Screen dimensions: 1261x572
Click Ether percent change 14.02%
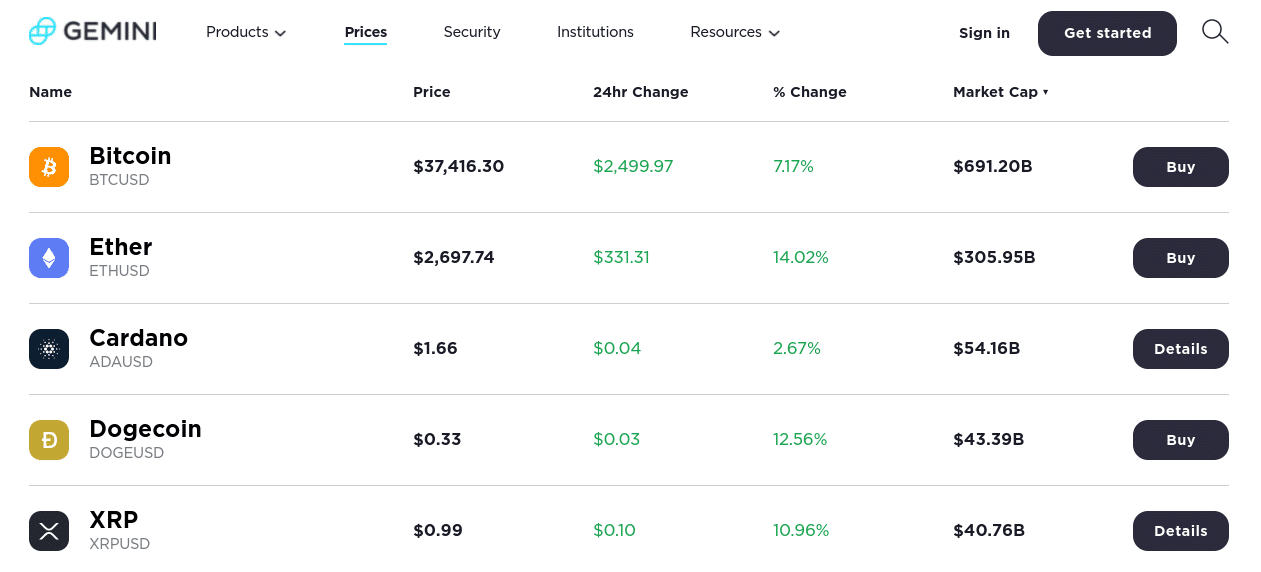coord(801,258)
